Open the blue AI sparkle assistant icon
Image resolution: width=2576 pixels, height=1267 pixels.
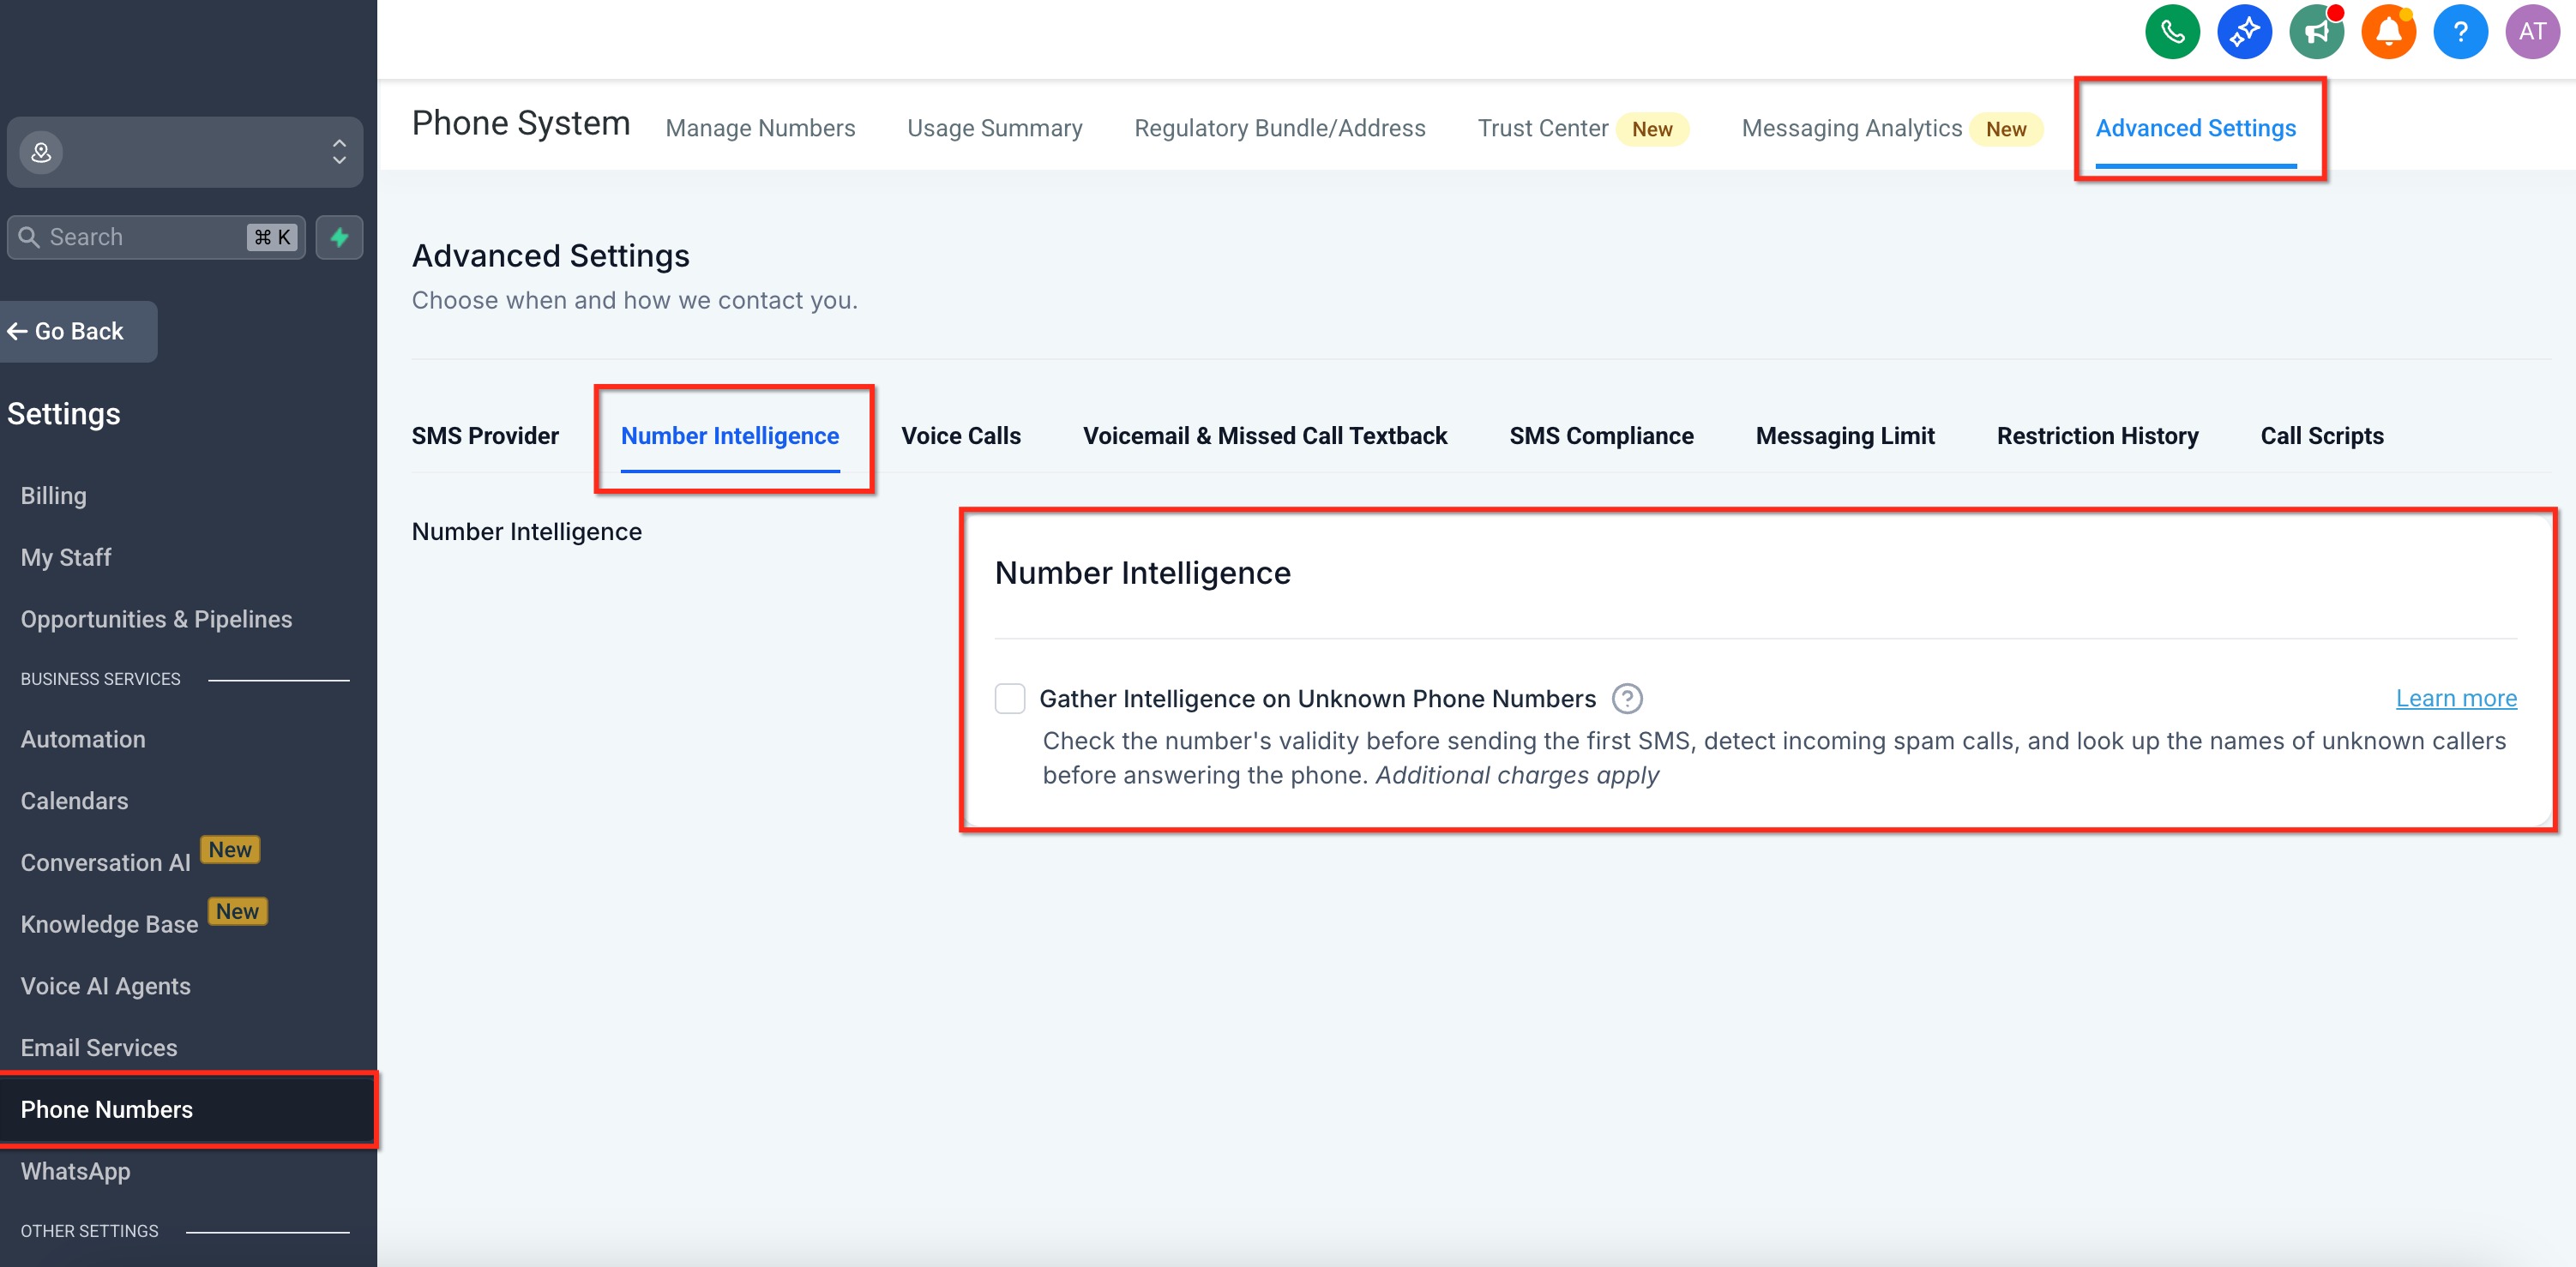pyautogui.click(x=2244, y=32)
